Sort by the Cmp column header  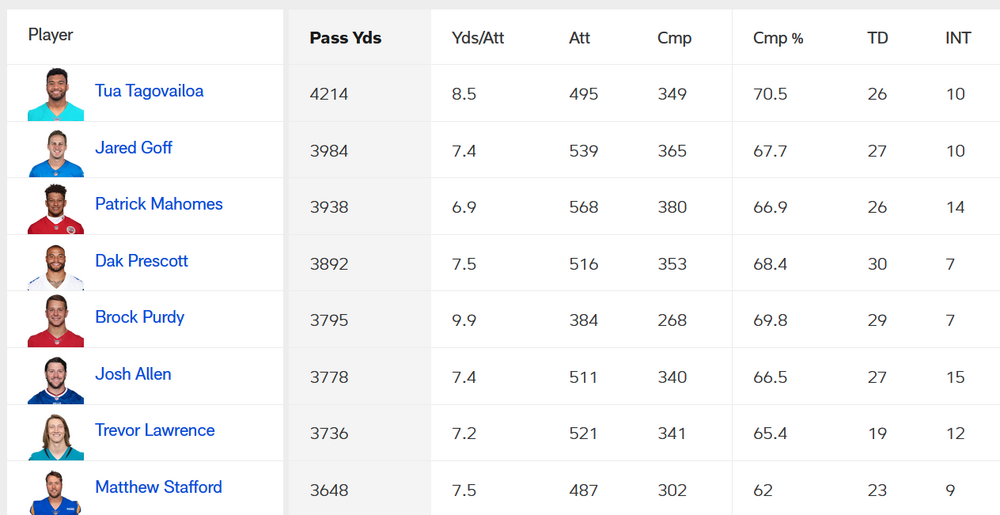click(674, 38)
